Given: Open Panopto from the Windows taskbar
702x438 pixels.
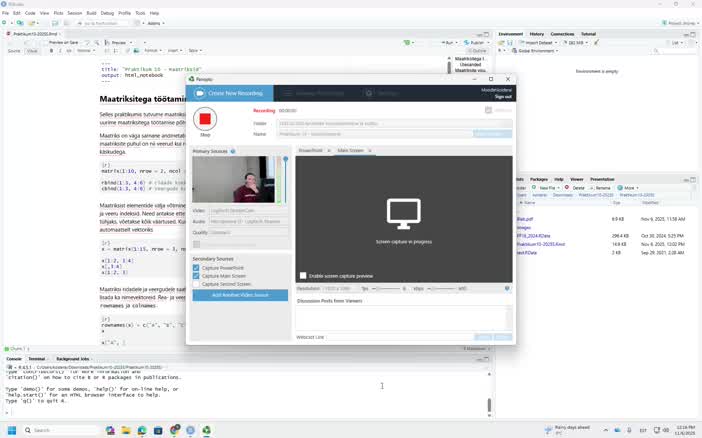Looking at the screenshot, I should tap(206, 430).
